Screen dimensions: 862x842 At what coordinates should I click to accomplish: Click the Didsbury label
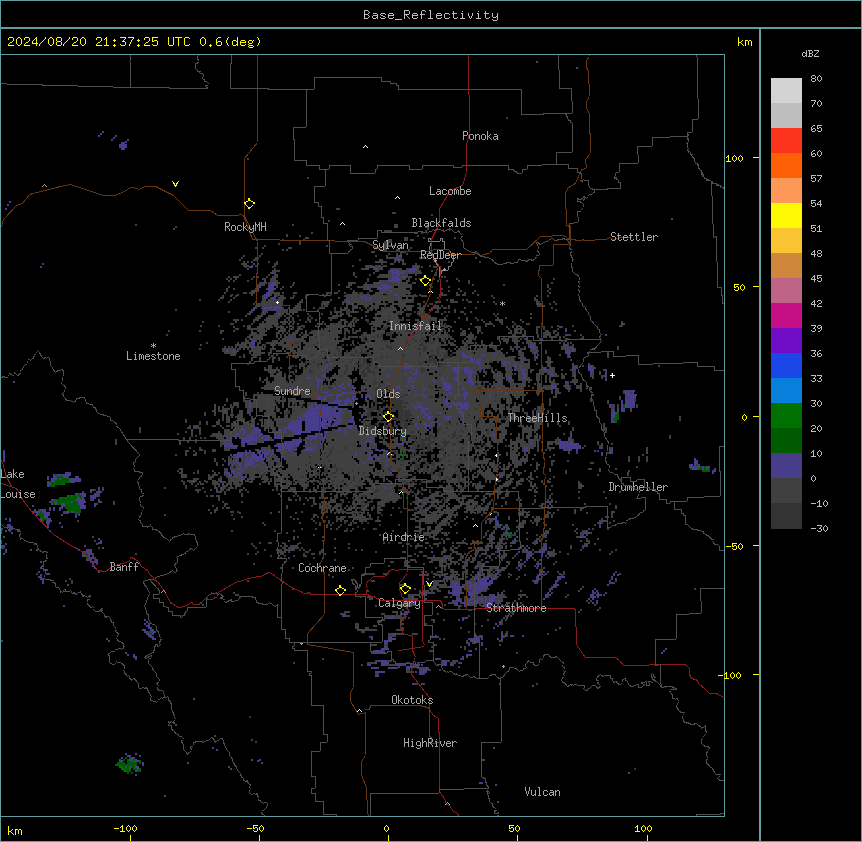(383, 431)
